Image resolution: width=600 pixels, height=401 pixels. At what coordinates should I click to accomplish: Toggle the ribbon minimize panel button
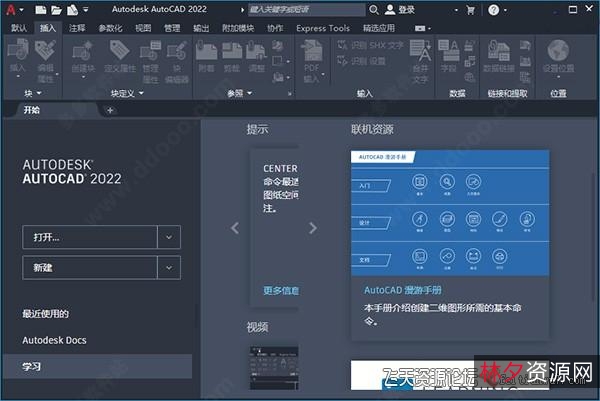pyautogui.click(x=420, y=28)
